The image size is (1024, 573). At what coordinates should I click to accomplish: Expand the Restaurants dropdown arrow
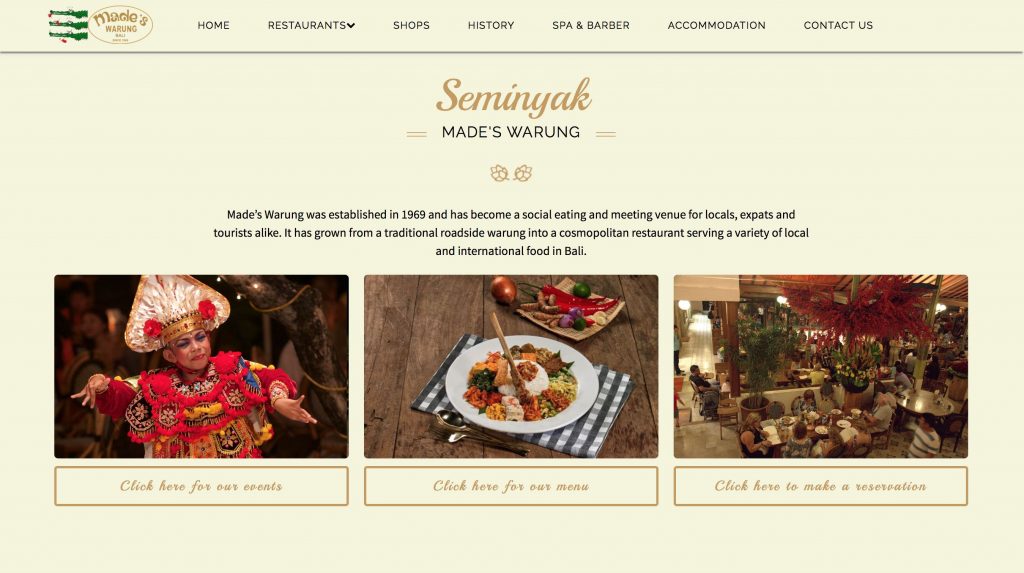(x=351, y=26)
